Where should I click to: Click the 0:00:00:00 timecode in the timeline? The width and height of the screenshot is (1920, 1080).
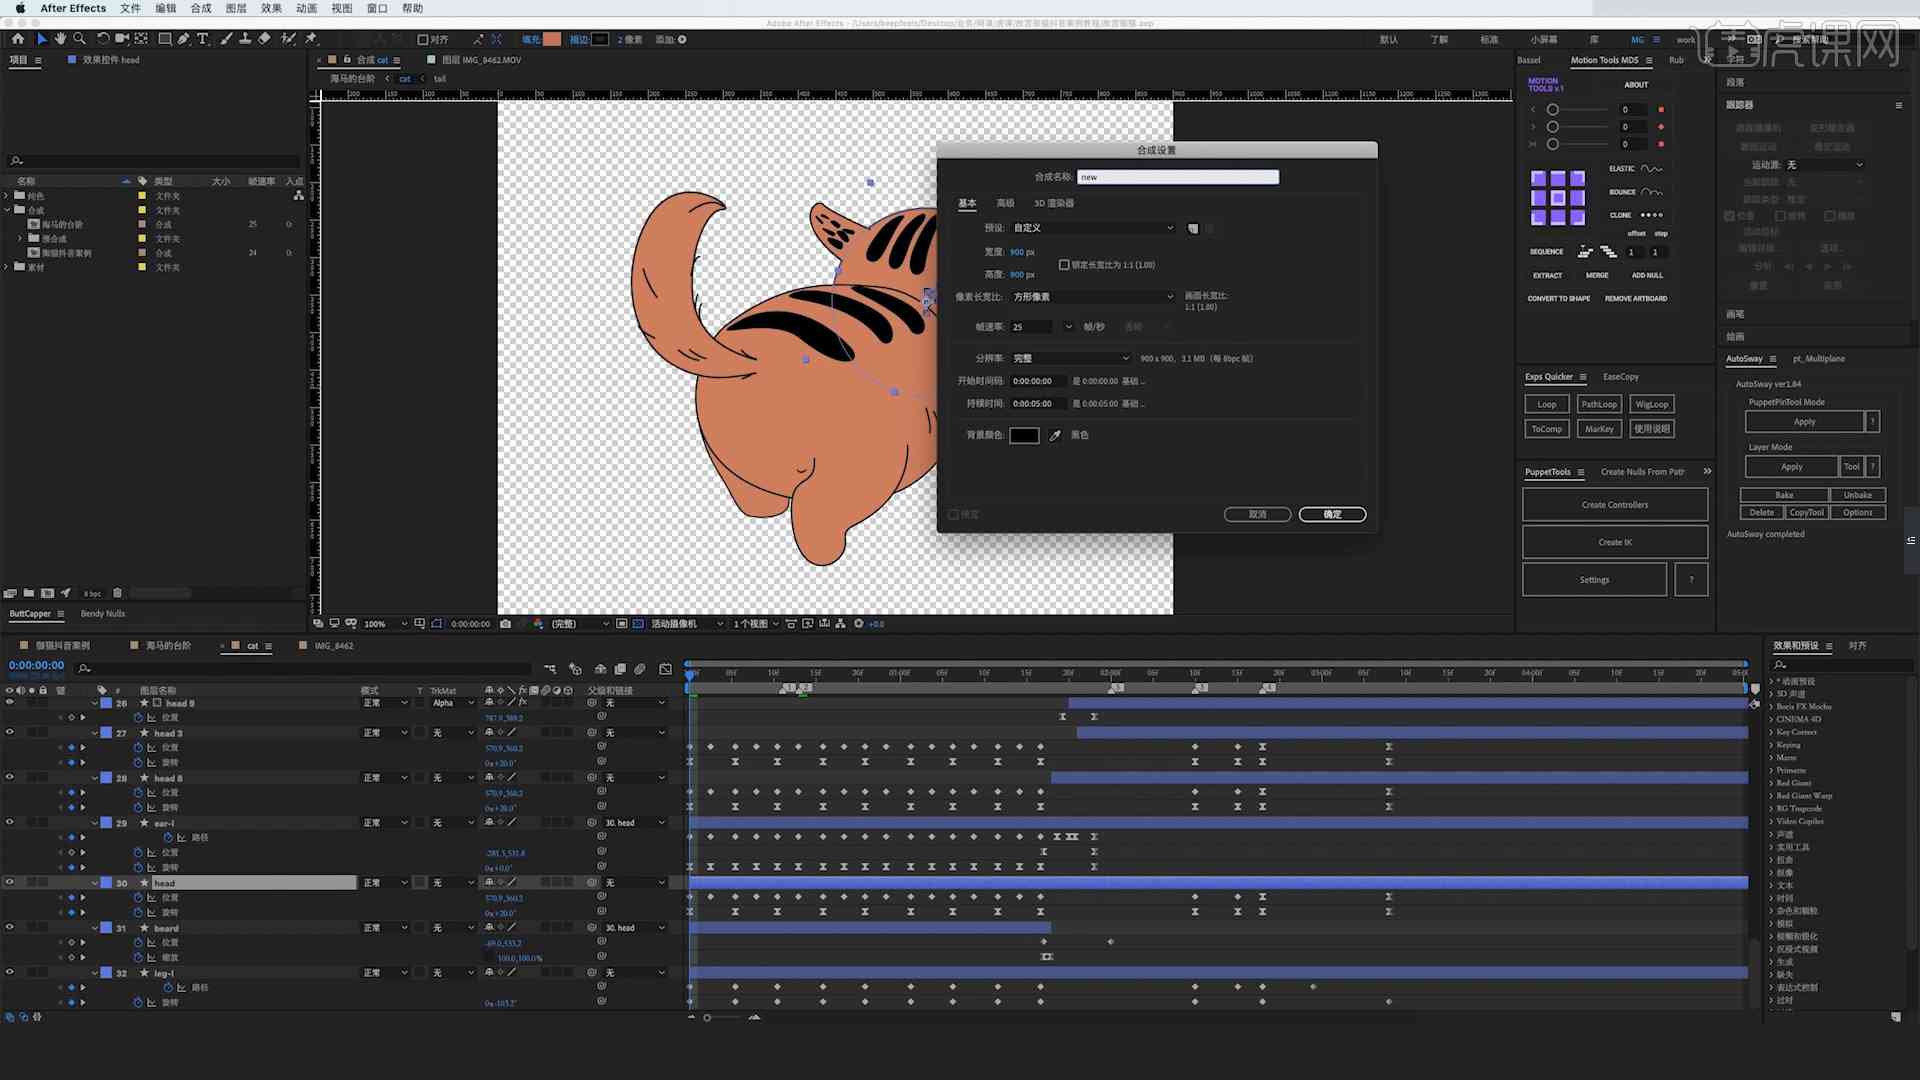click(x=36, y=665)
